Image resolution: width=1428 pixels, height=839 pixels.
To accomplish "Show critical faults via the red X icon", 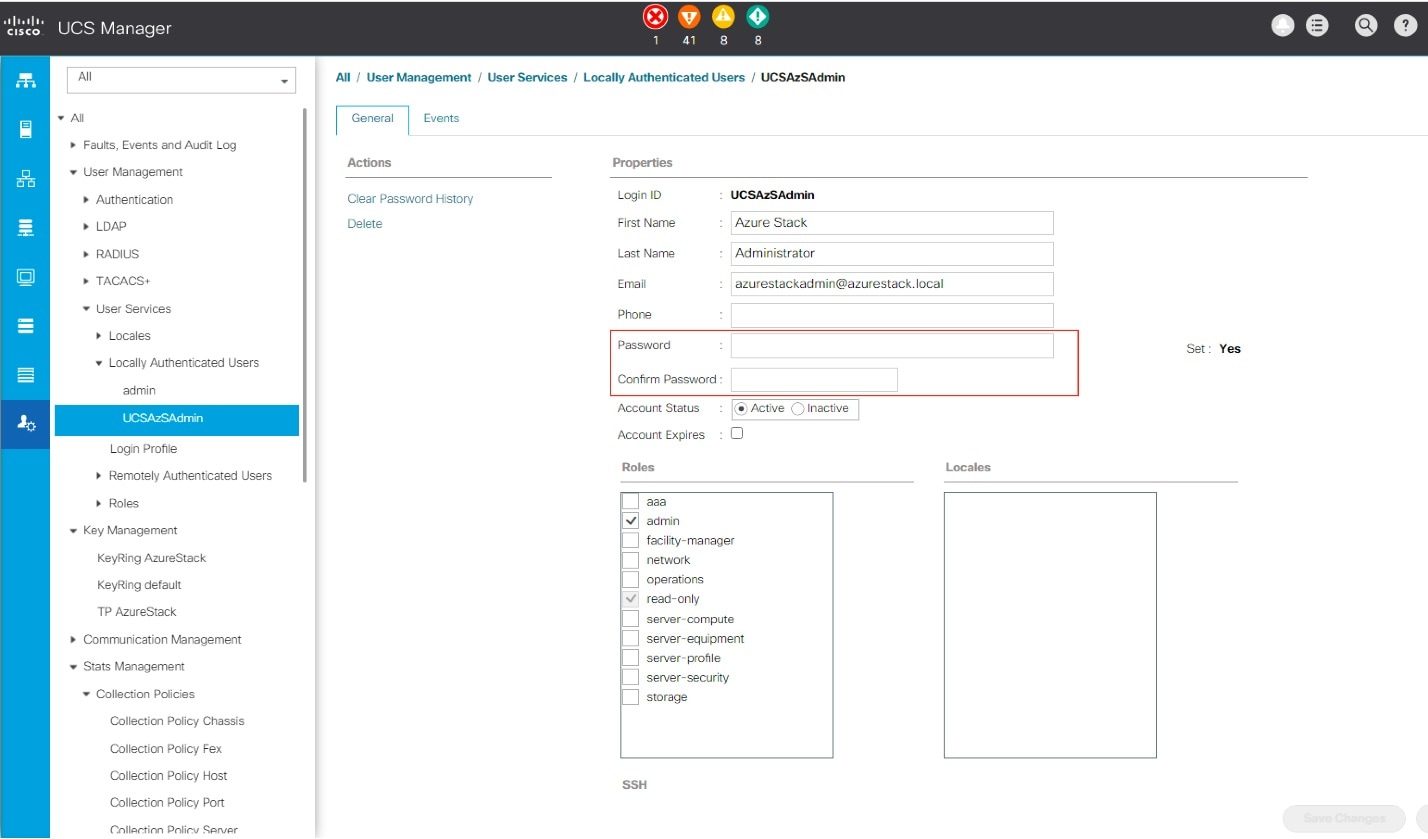I will click(656, 17).
